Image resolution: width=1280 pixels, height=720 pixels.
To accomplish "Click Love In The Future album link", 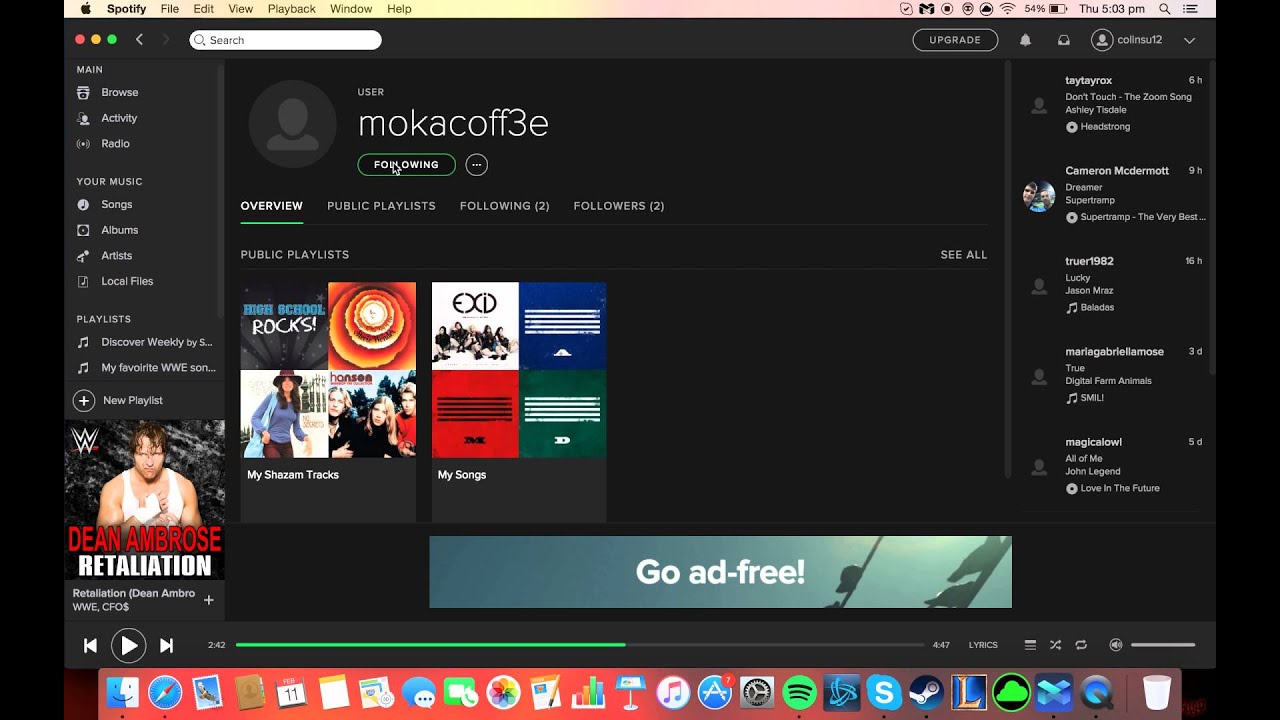I will click(x=1120, y=488).
